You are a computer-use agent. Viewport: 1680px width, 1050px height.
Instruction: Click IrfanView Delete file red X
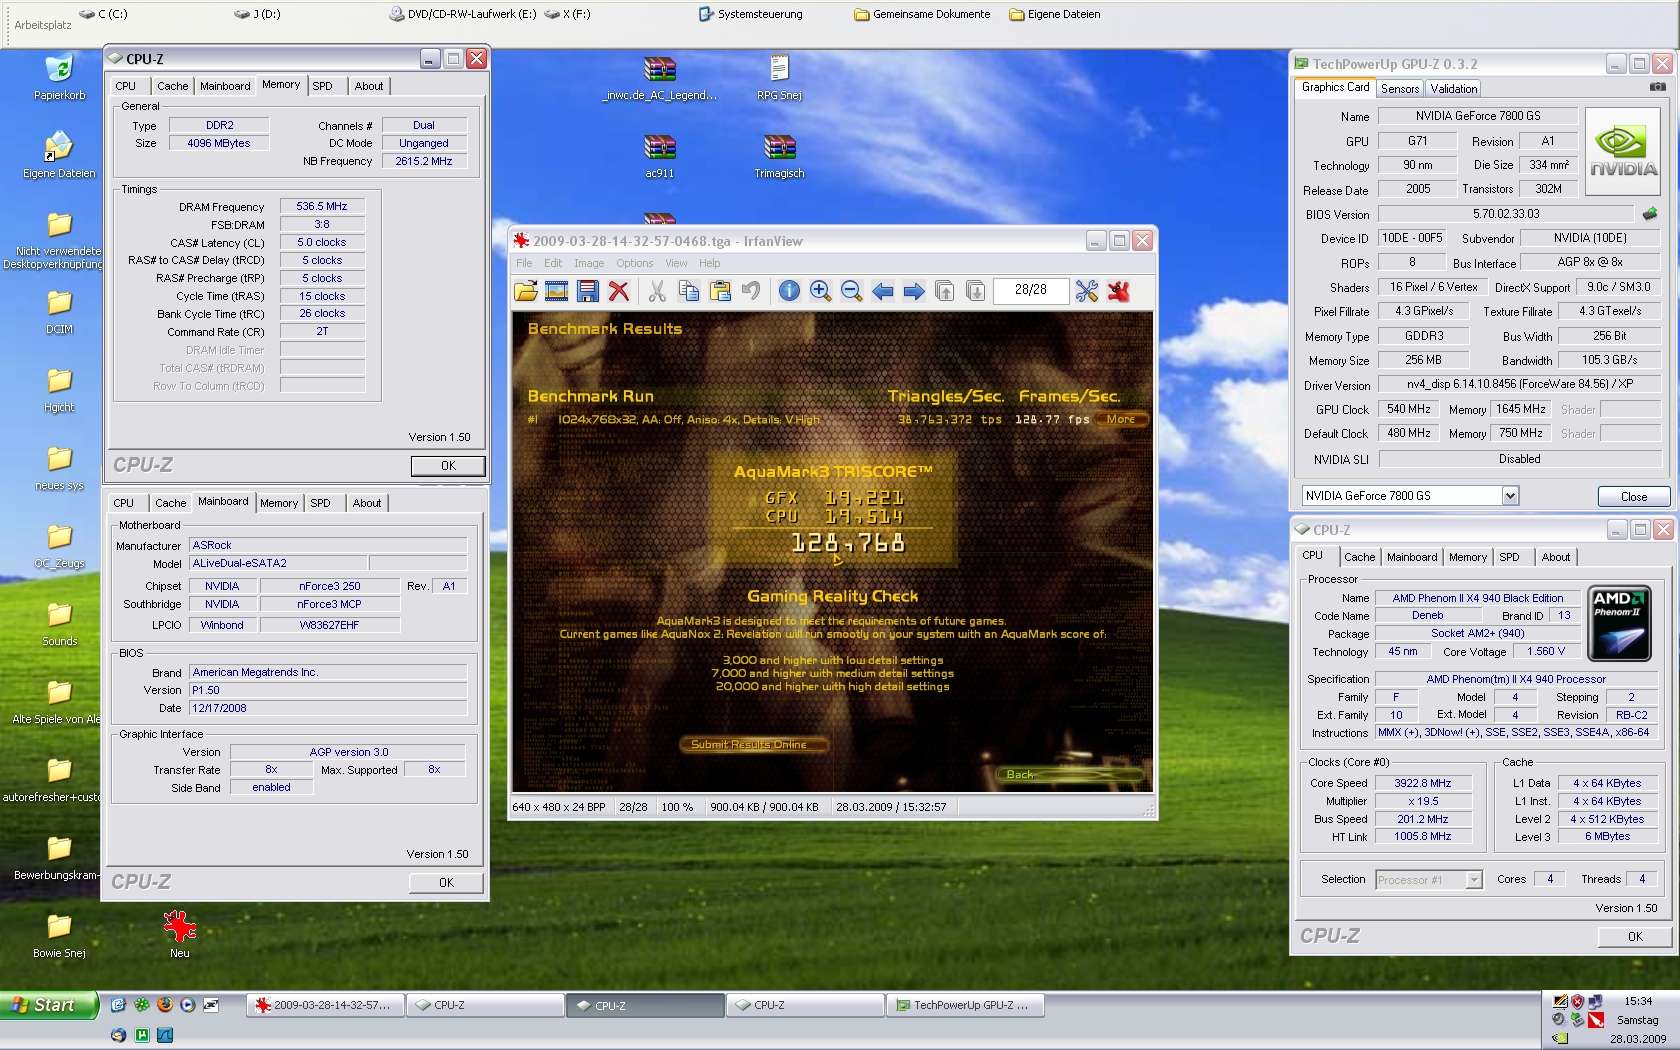click(619, 291)
